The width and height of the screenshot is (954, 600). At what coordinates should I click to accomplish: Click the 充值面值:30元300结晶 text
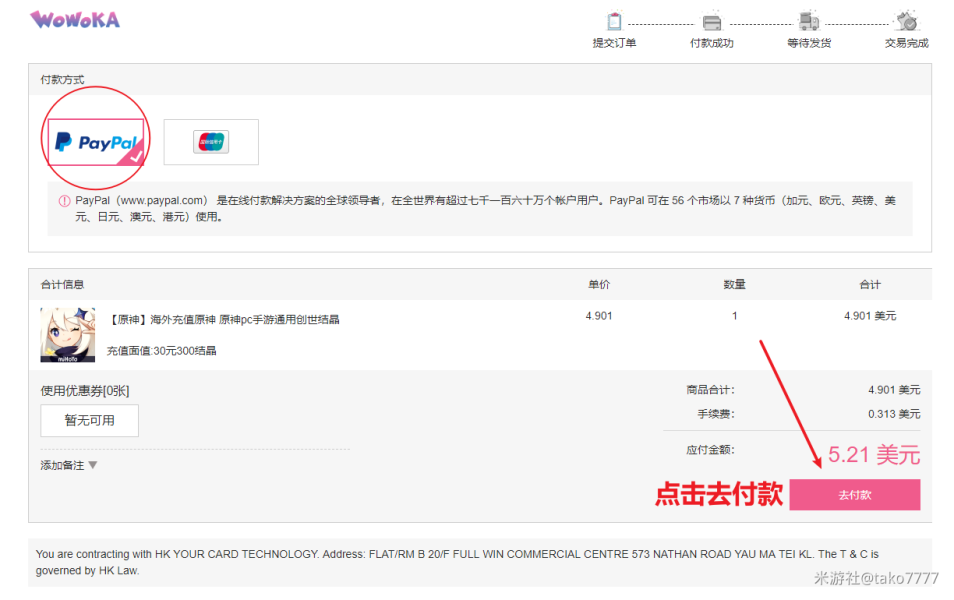162,351
